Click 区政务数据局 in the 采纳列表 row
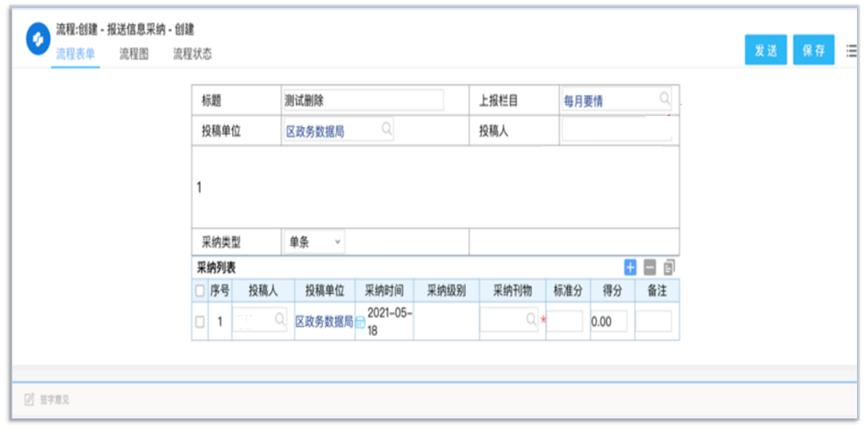 point(324,322)
